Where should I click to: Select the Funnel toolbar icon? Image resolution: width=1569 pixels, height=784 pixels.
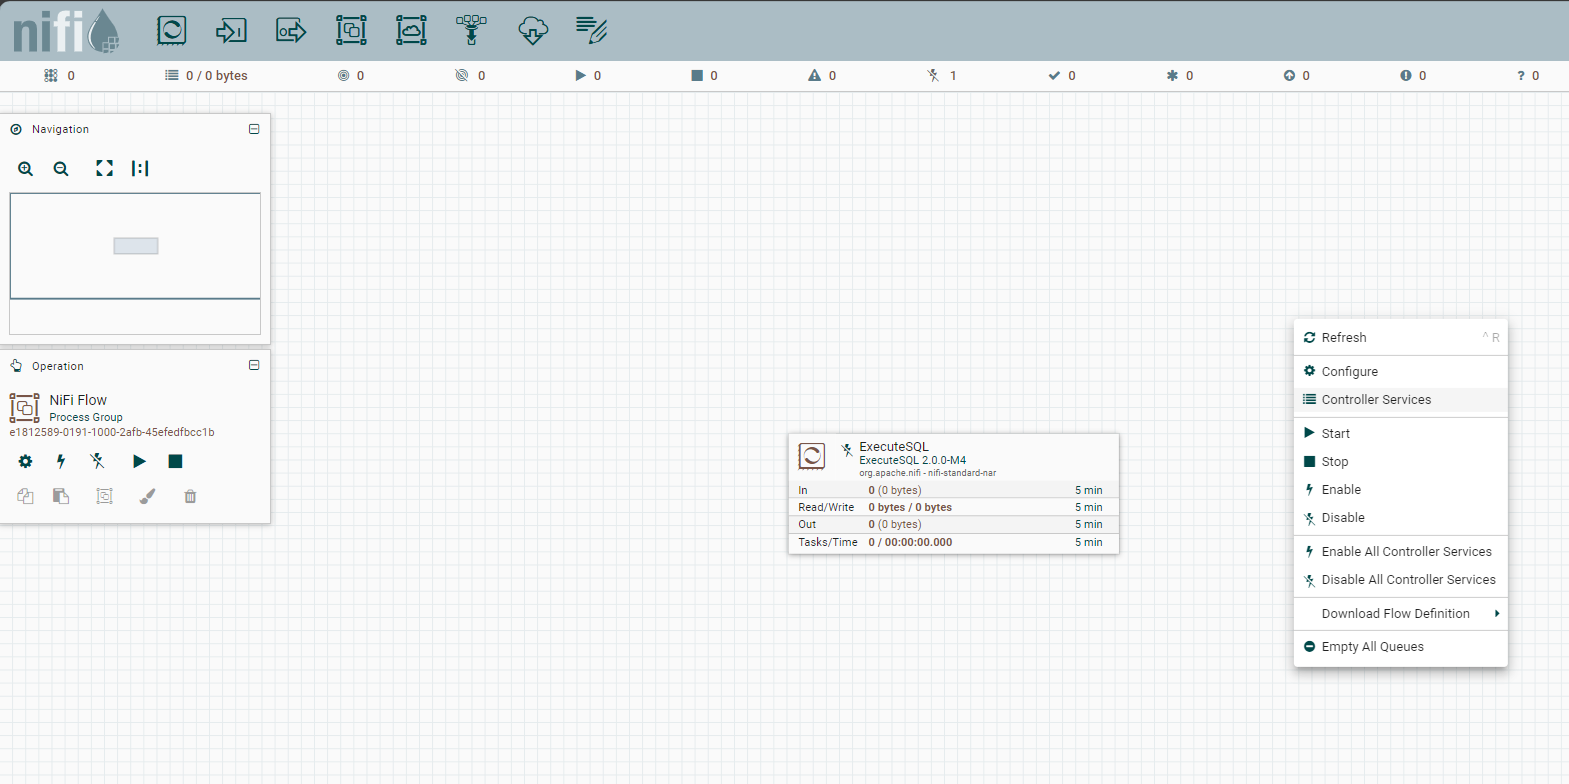tap(471, 30)
